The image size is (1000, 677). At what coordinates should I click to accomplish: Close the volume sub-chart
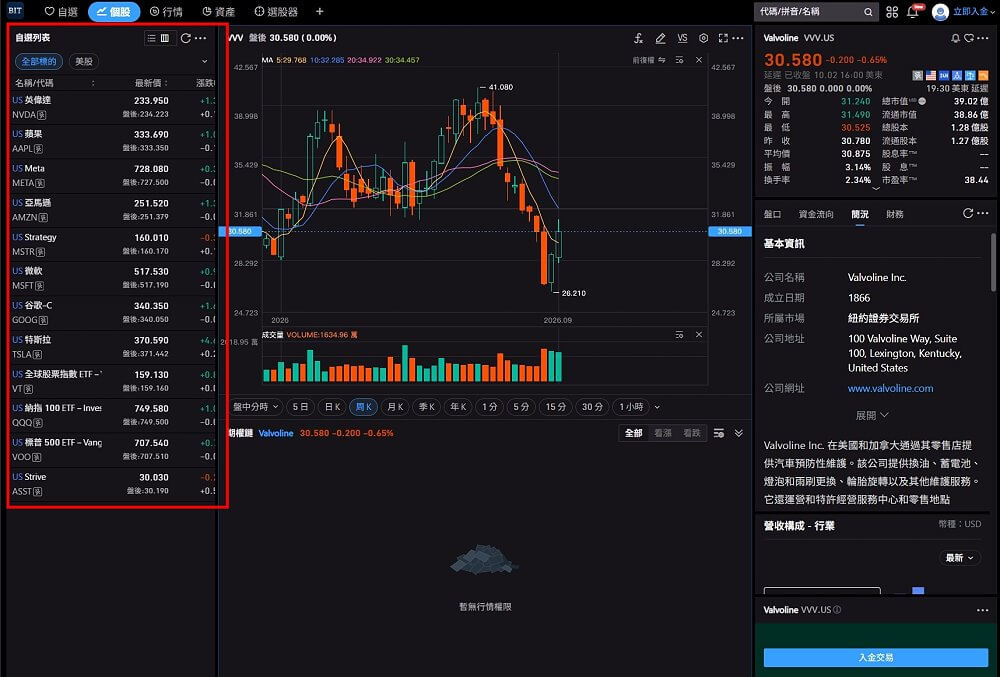pos(699,335)
